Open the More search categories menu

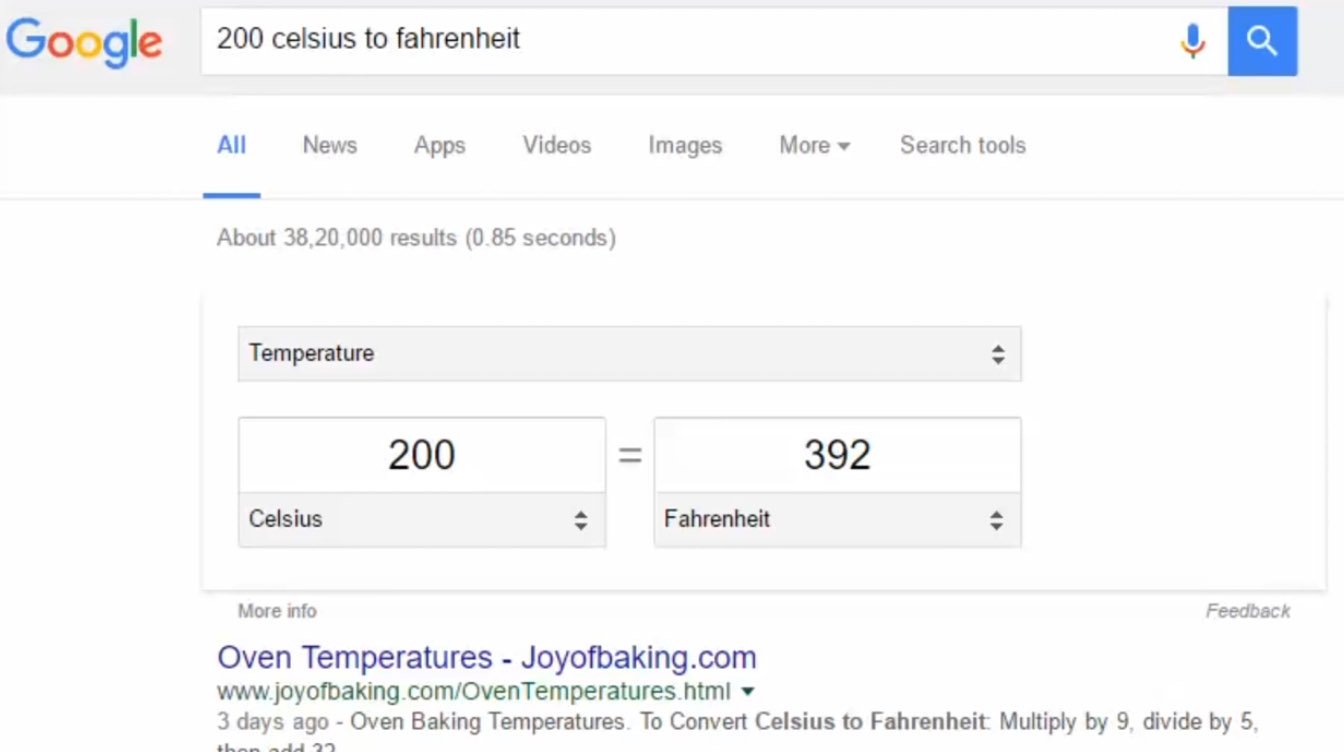tap(814, 146)
